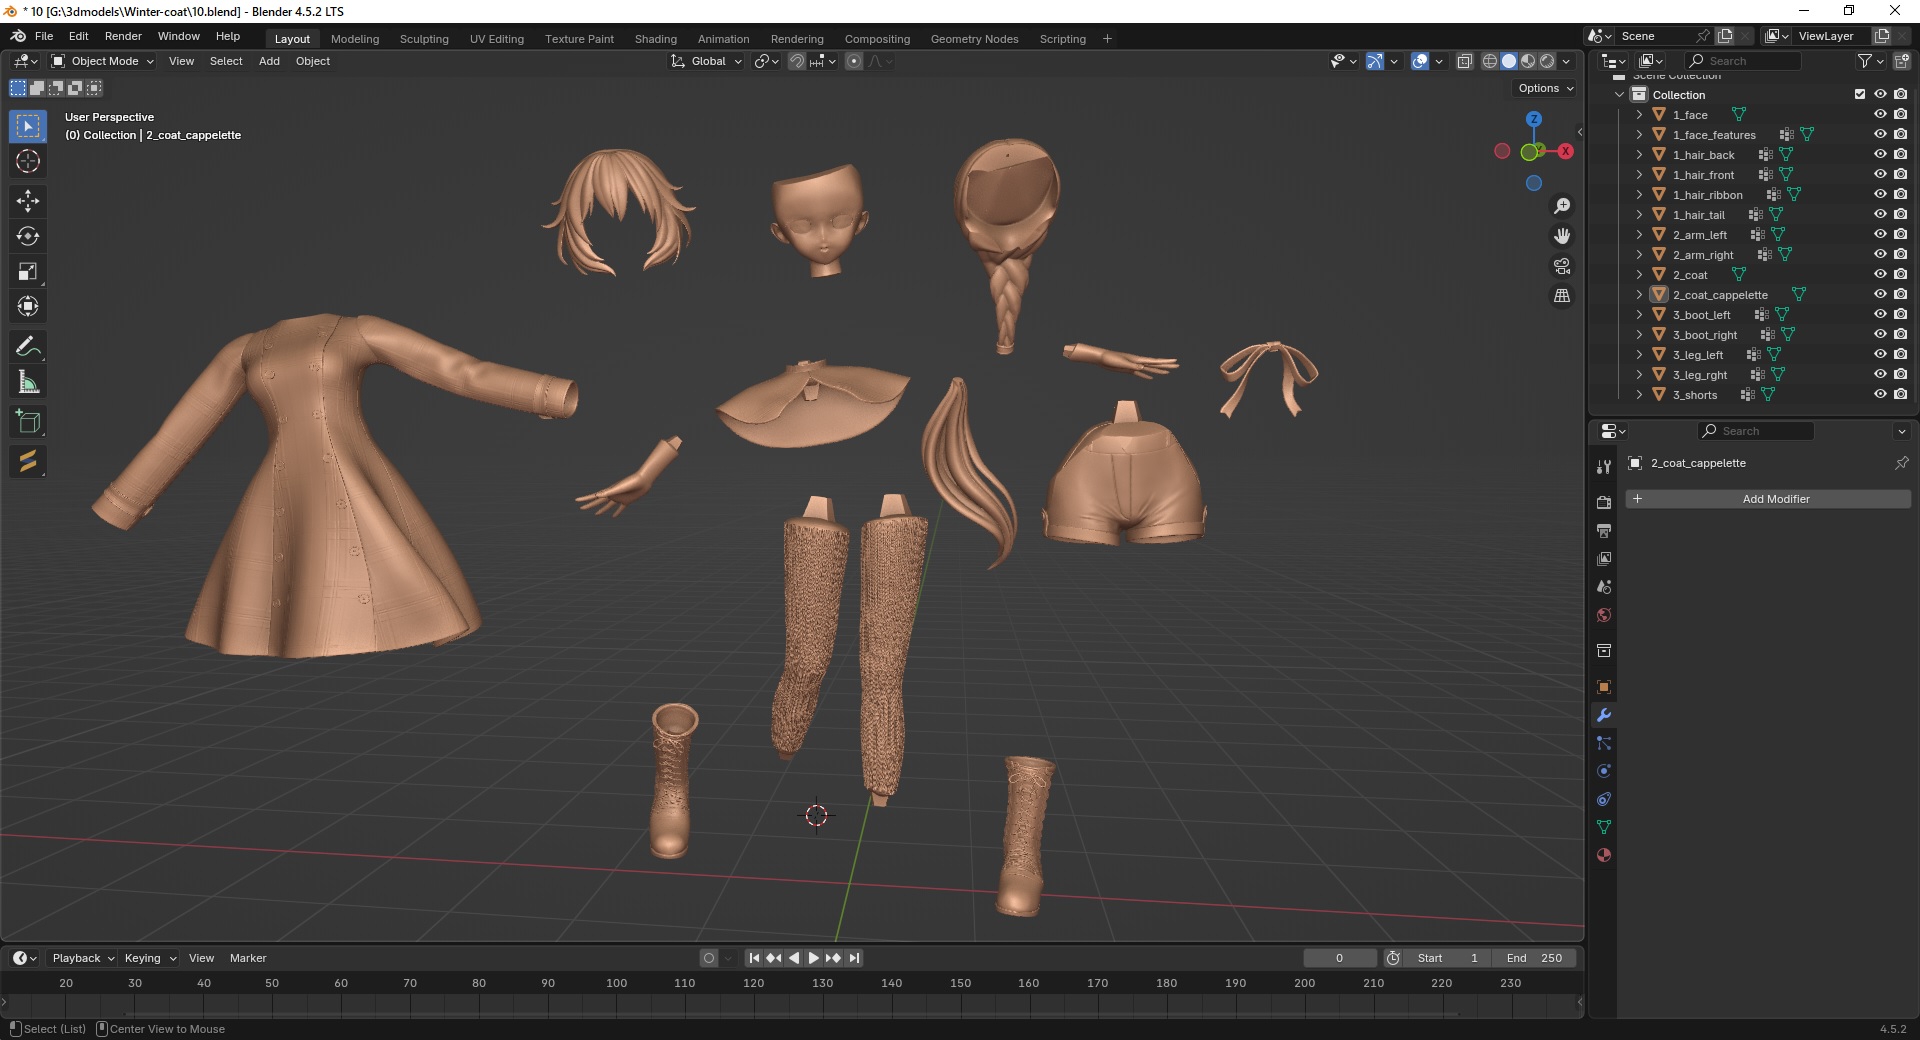Uncheck the Collection exclude checkbox

[x=1860, y=94]
